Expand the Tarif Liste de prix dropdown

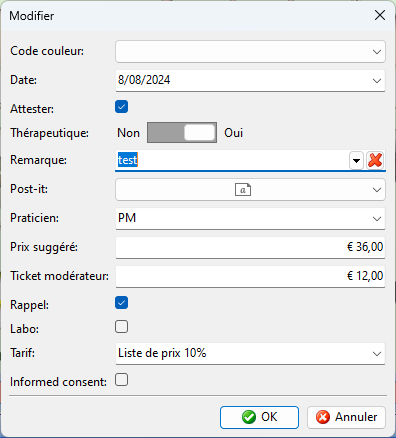coord(250,353)
